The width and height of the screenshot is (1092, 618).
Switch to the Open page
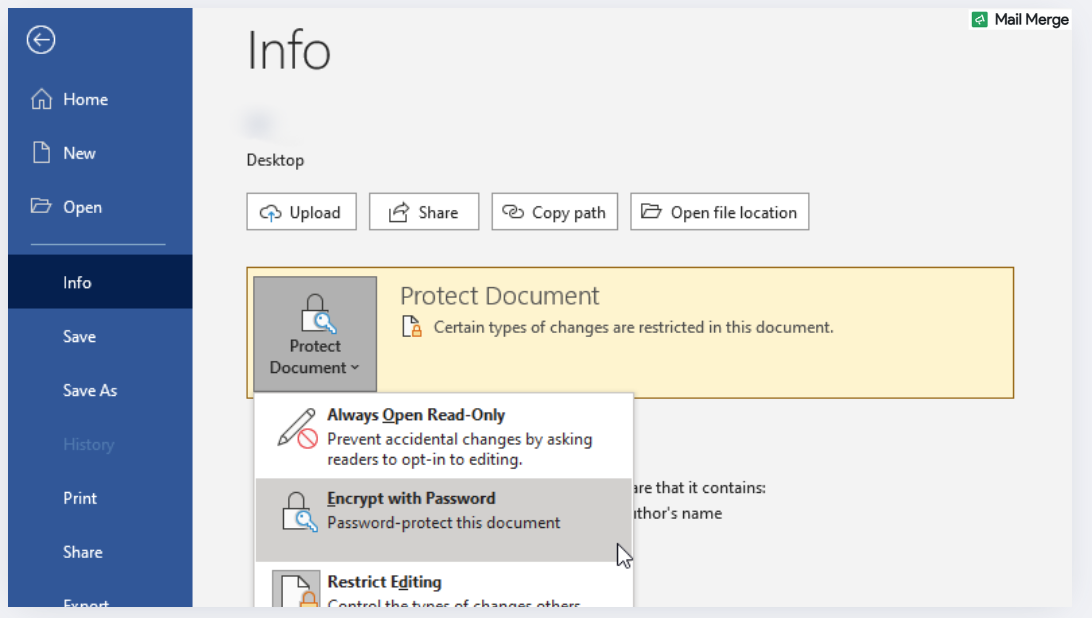click(x=100, y=207)
